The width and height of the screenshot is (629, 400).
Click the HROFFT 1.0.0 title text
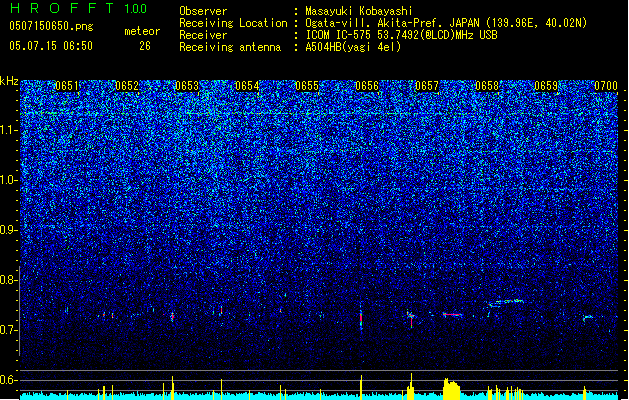pos(78,8)
